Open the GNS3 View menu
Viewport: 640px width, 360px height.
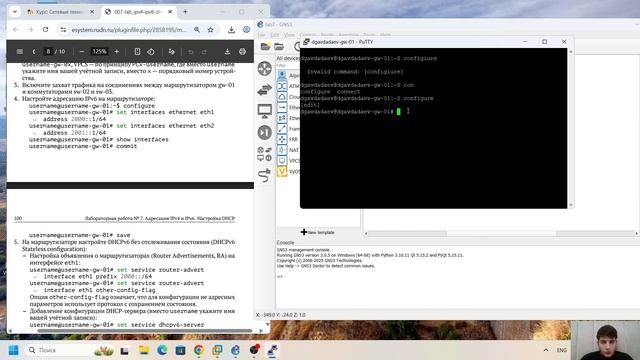coord(289,35)
